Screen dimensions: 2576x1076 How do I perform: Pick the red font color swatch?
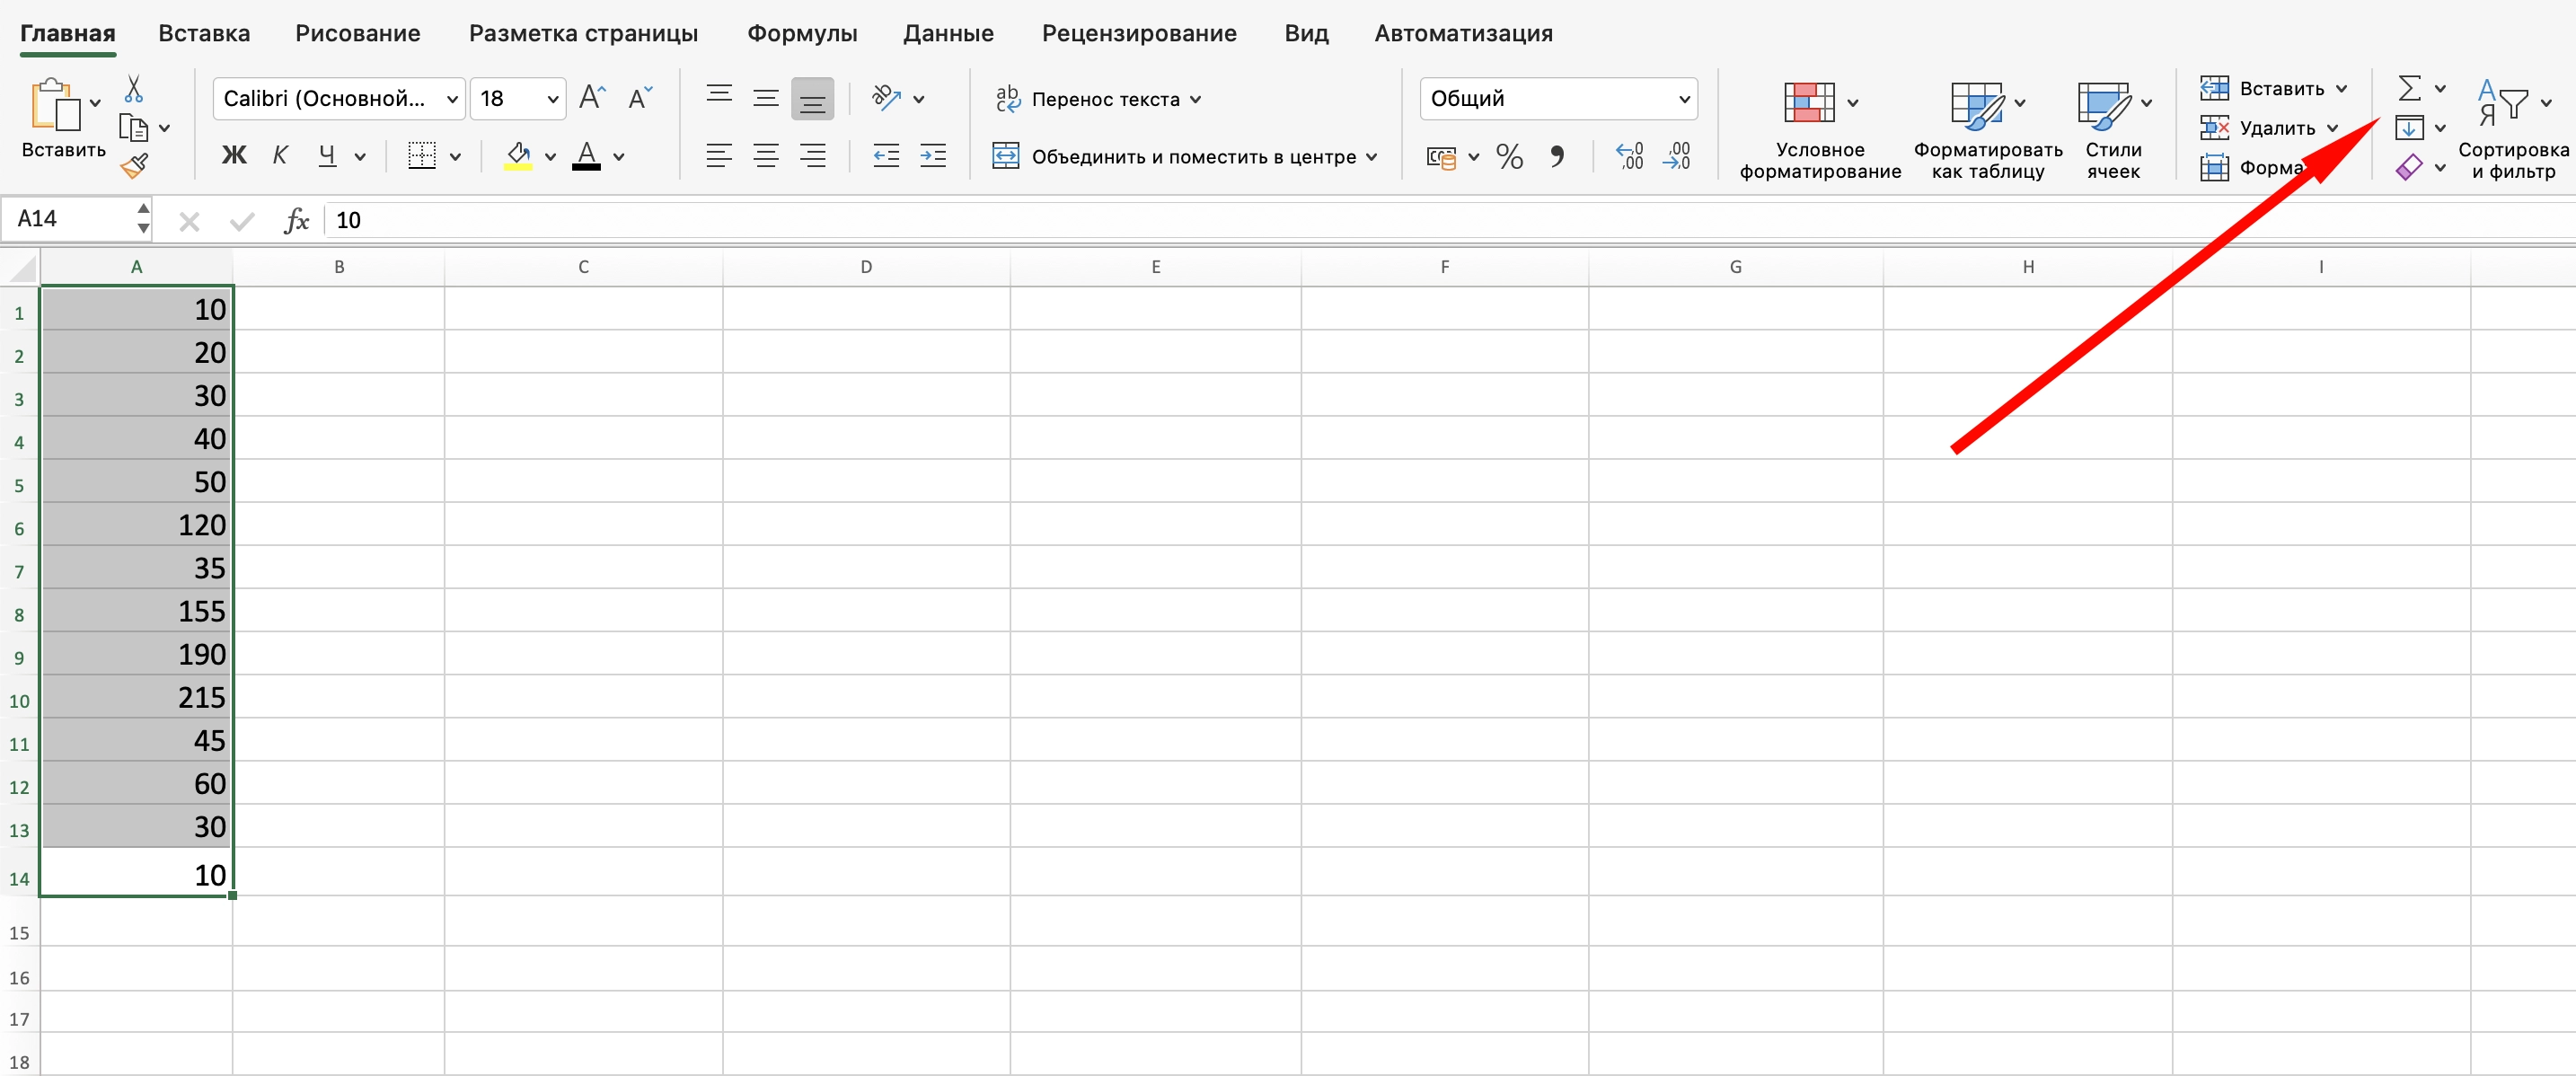pos(589,155)
